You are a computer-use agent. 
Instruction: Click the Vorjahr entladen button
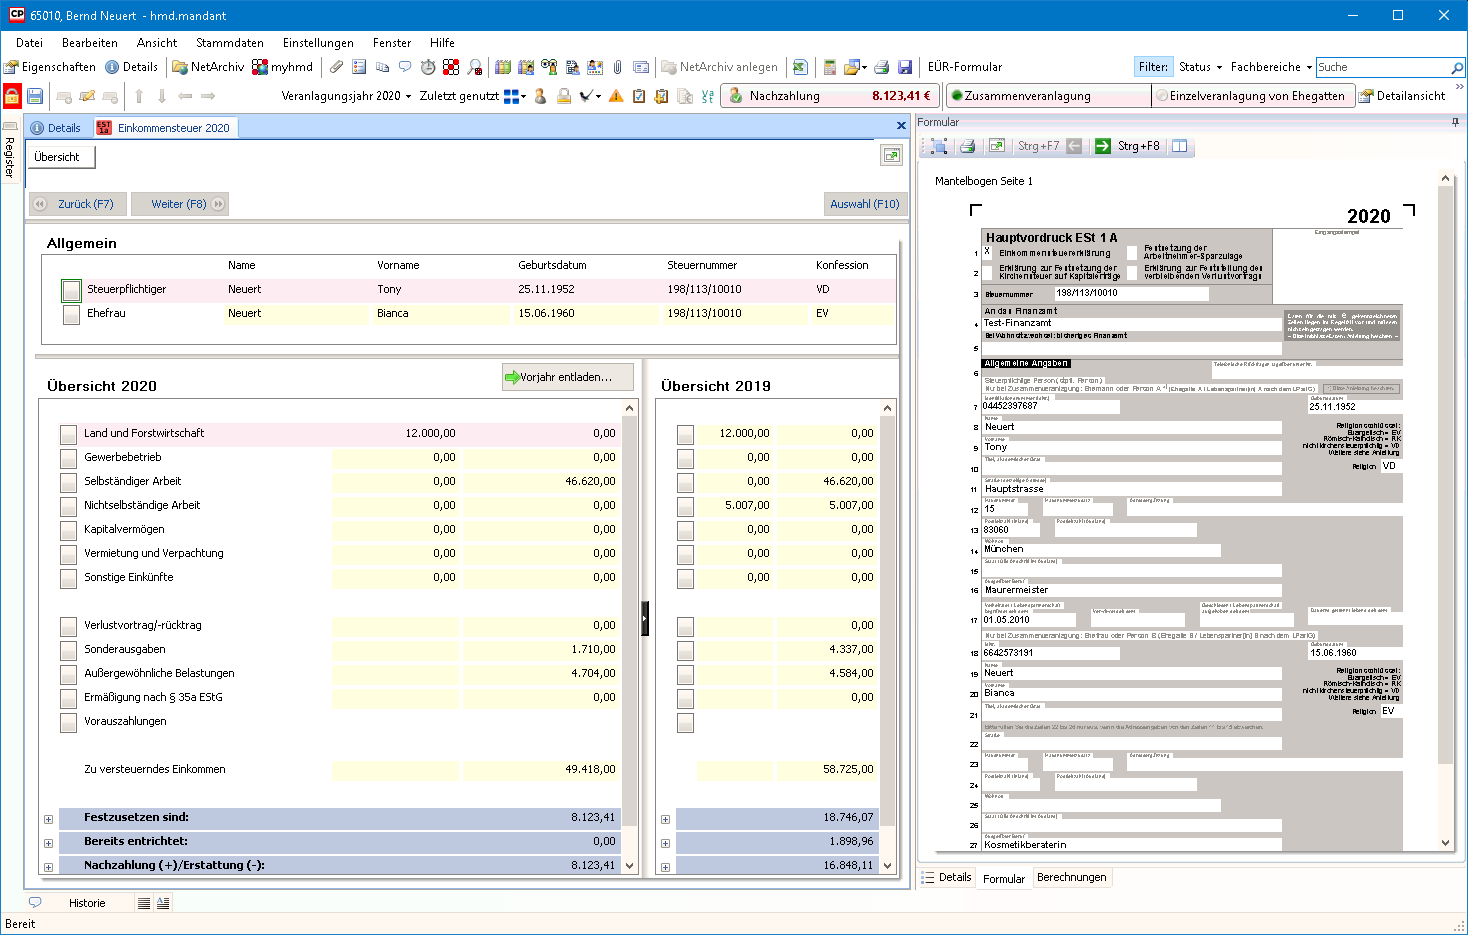[567, 377]
